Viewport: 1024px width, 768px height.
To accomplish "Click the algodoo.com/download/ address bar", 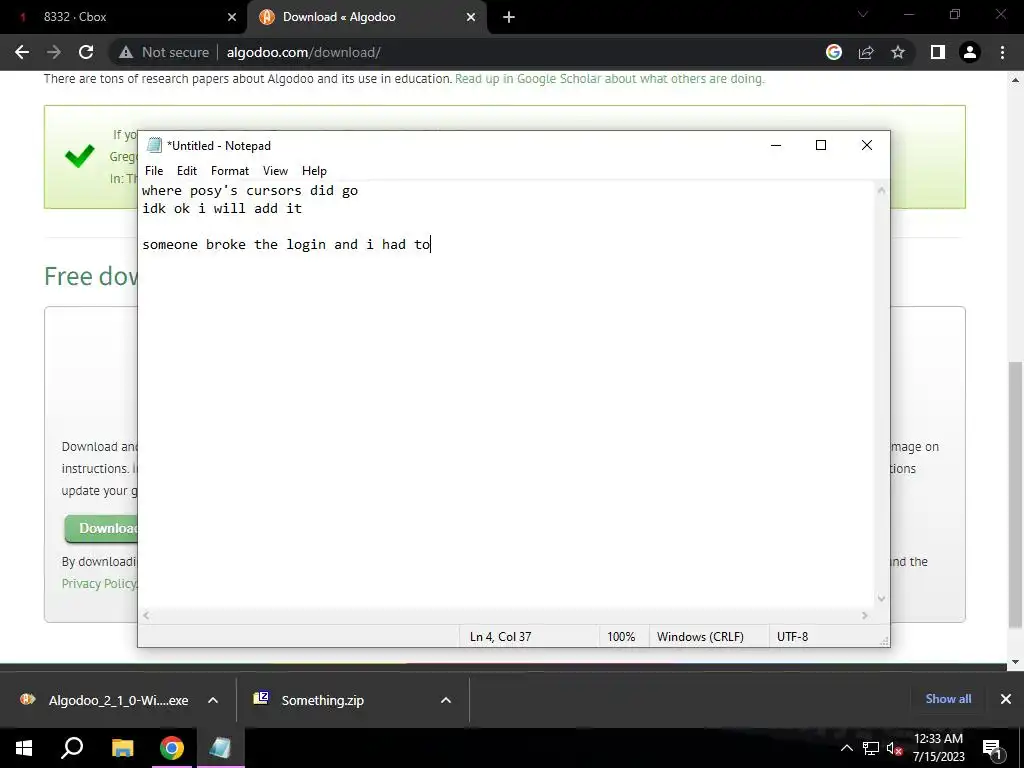I will pos(304,52).
